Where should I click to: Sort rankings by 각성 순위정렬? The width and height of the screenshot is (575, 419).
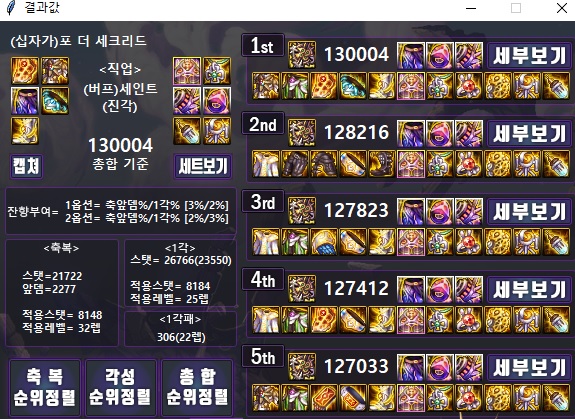pyautogui.click(x=121, y=387)
